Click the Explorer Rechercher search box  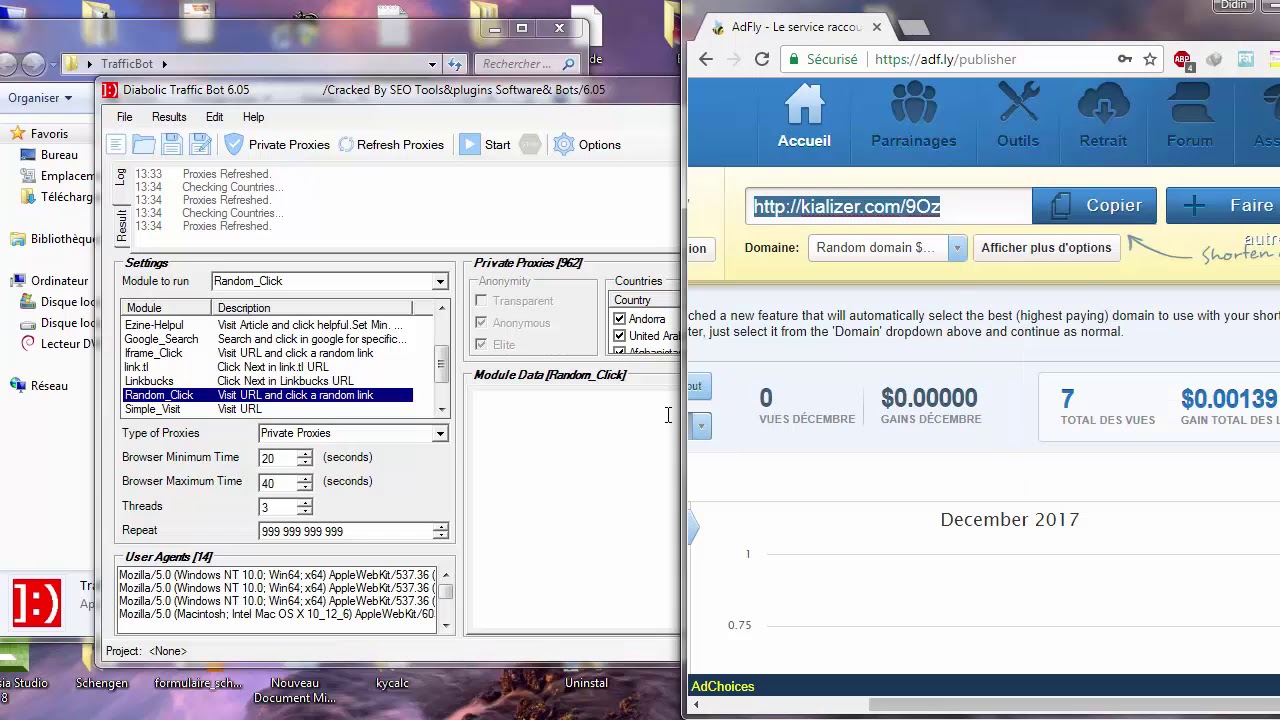(528, 64)
